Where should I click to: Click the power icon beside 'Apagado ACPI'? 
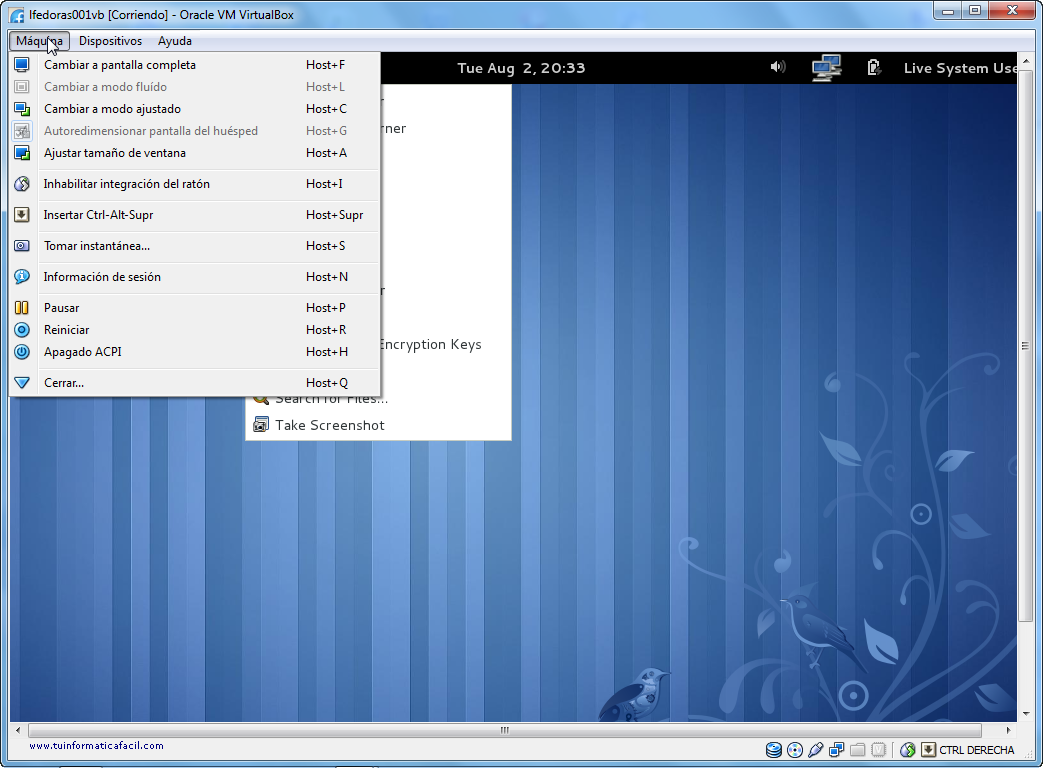(22, 352)
